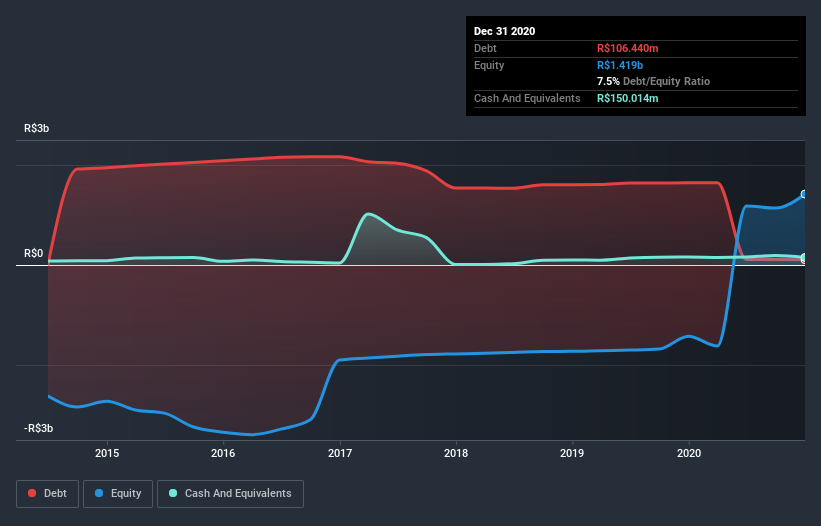Click the 2017 x-axis label
The height and width of the screenshot is (526, 821).
340,453
